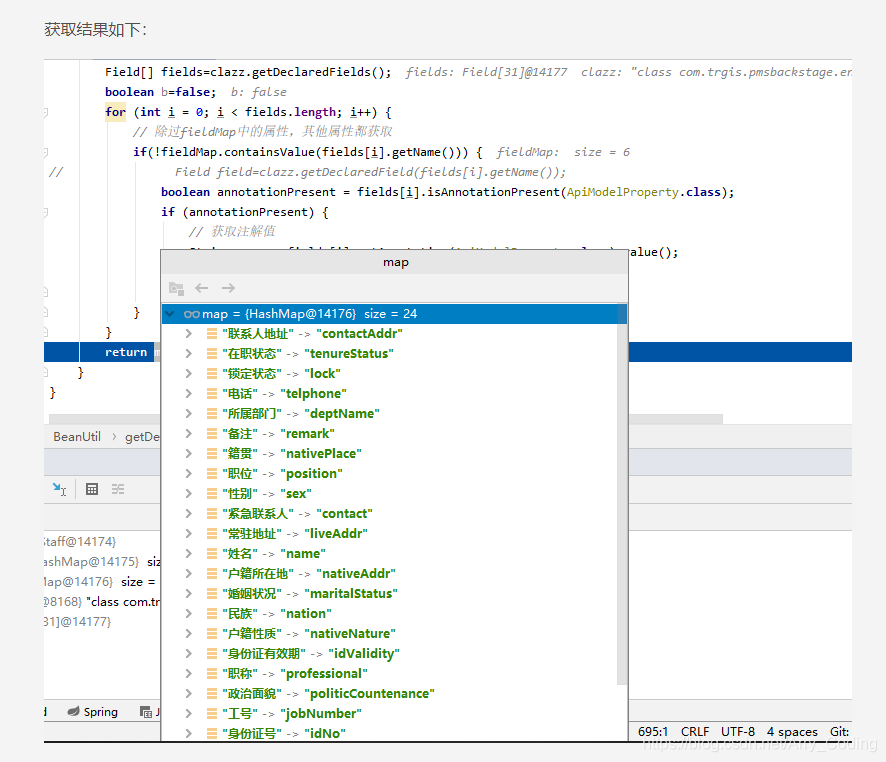Select the "nation" value text
The image size is (886, 762).
[x=306, y=613]
